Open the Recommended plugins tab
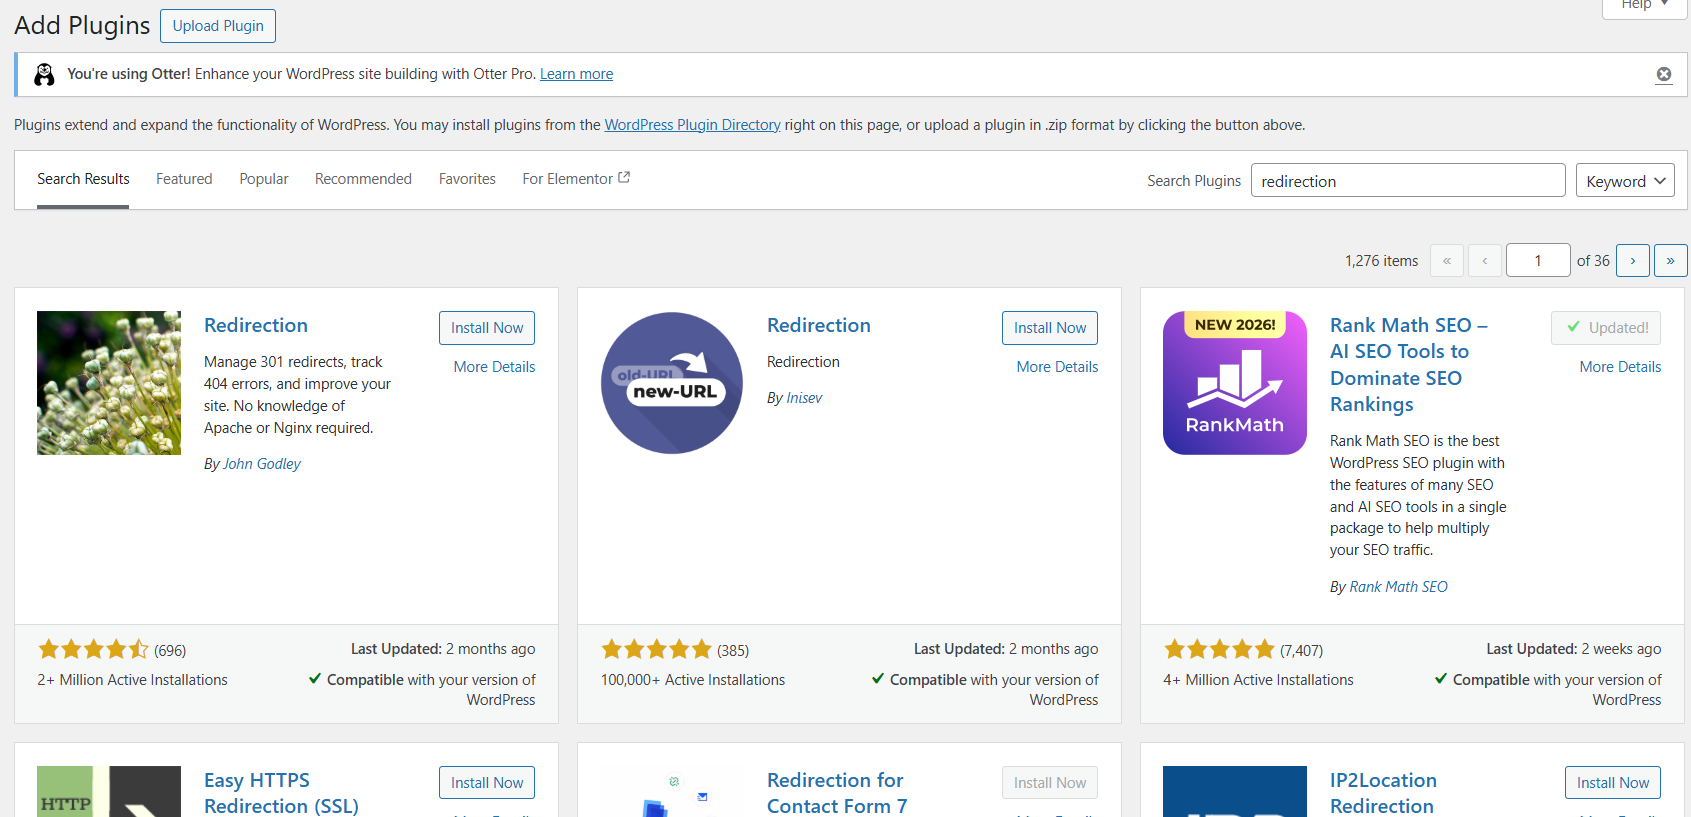This screenshot has width=1691, height=817. pyautogui.click(x=363, y=179)
